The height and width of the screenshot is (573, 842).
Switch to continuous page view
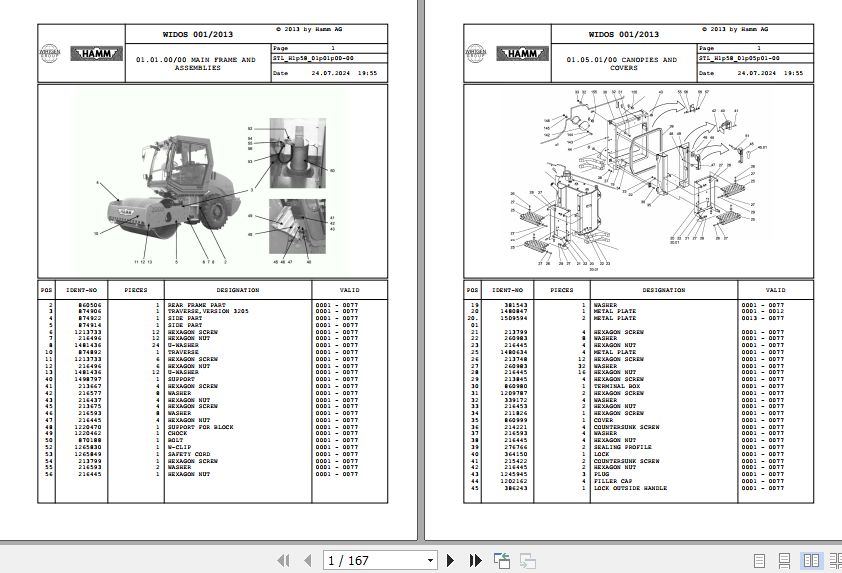click(x=784, y=561)
